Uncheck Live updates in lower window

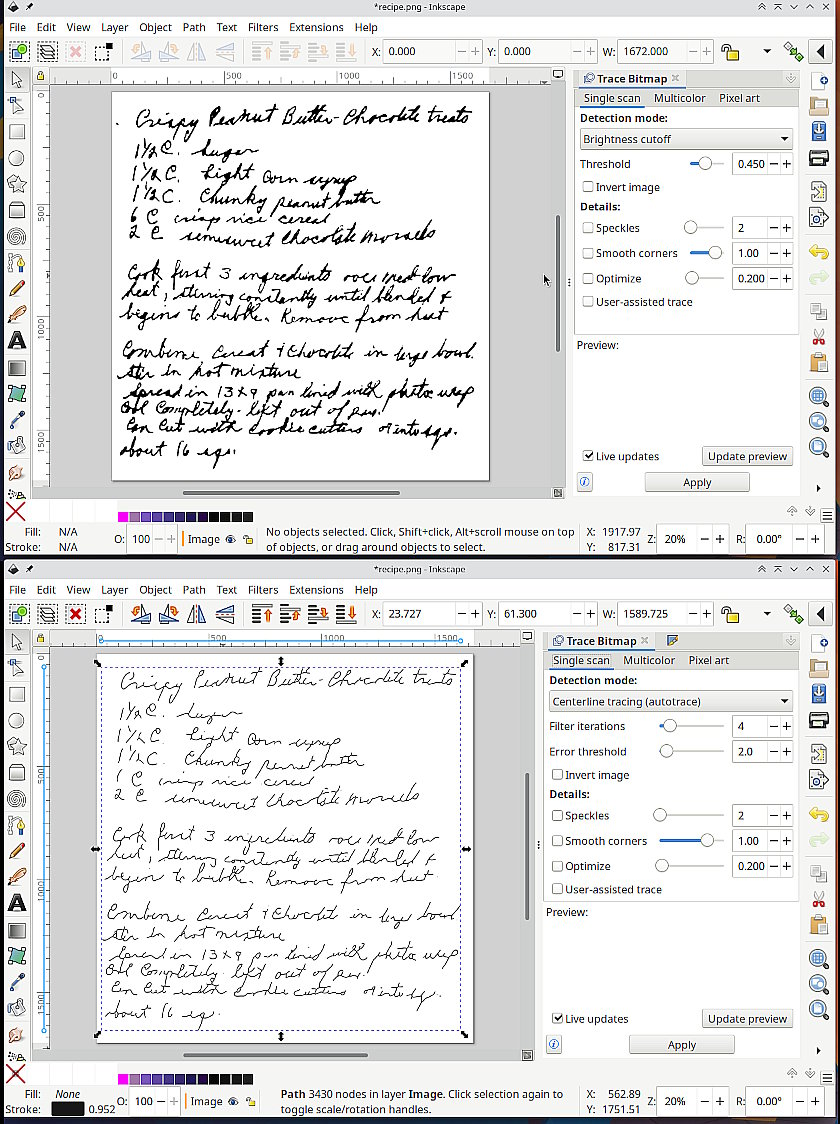tap(557, 1019)
